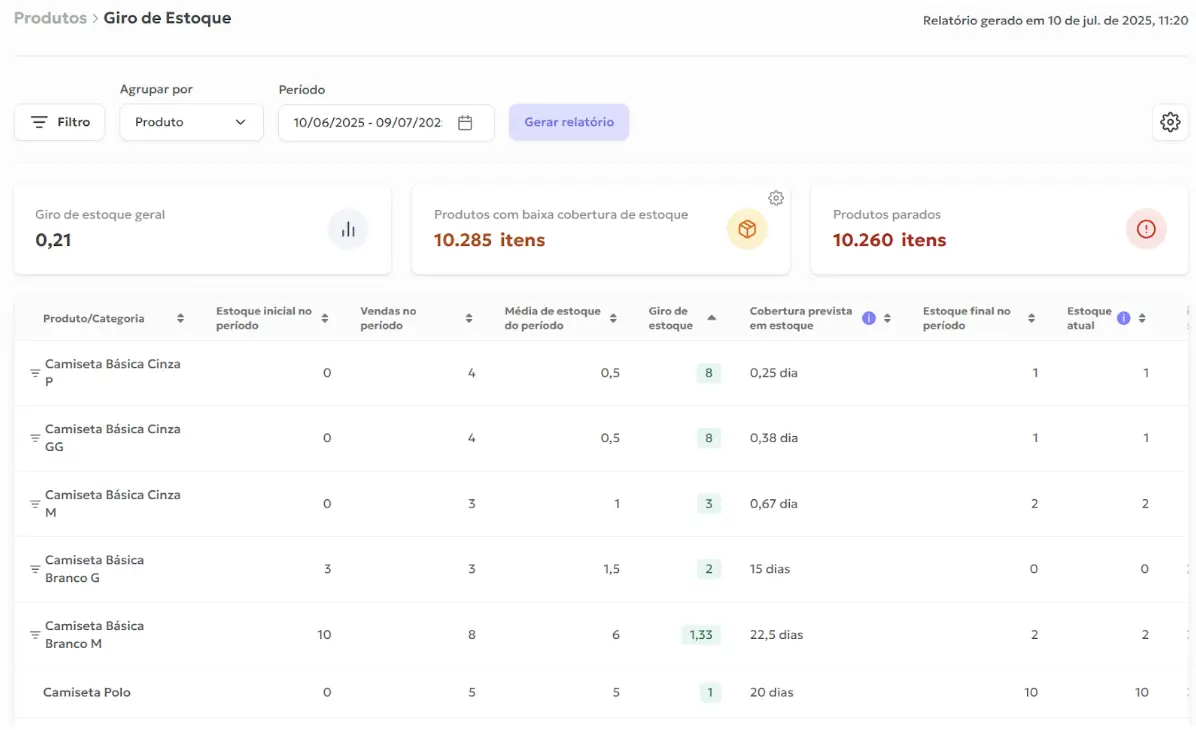Sort by Média de estoque do período
Image resolution: width=1196 pixels, height=730 pixels.
(x=613, y=318)
